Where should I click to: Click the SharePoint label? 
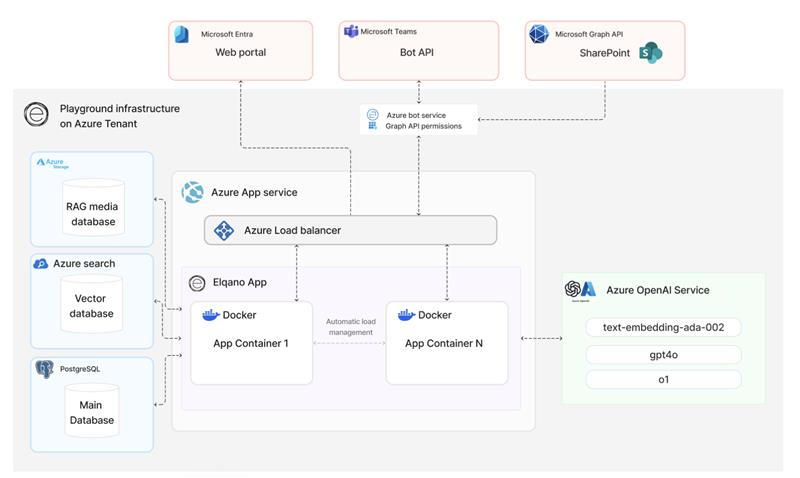(x=605, y=53)
